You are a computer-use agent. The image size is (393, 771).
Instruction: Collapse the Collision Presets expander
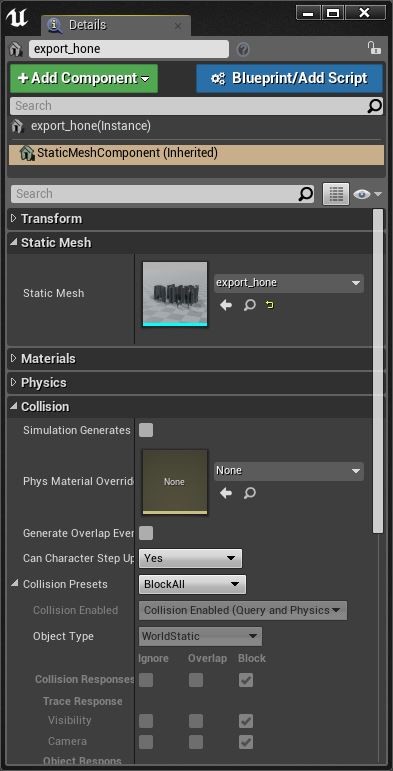14,584
